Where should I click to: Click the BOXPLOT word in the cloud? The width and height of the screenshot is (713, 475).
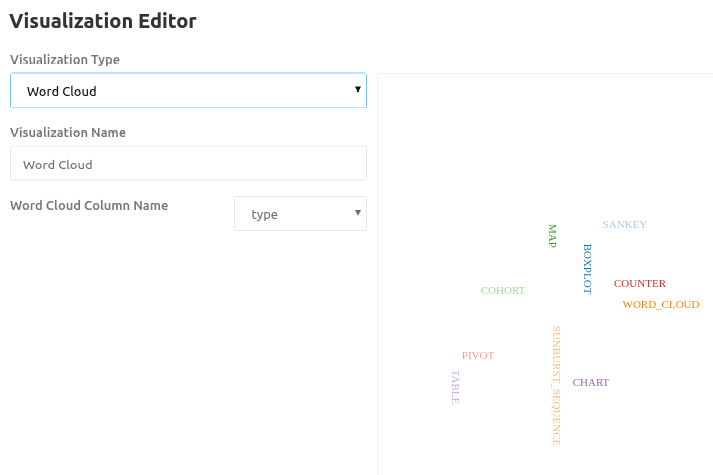click(587, 269)
